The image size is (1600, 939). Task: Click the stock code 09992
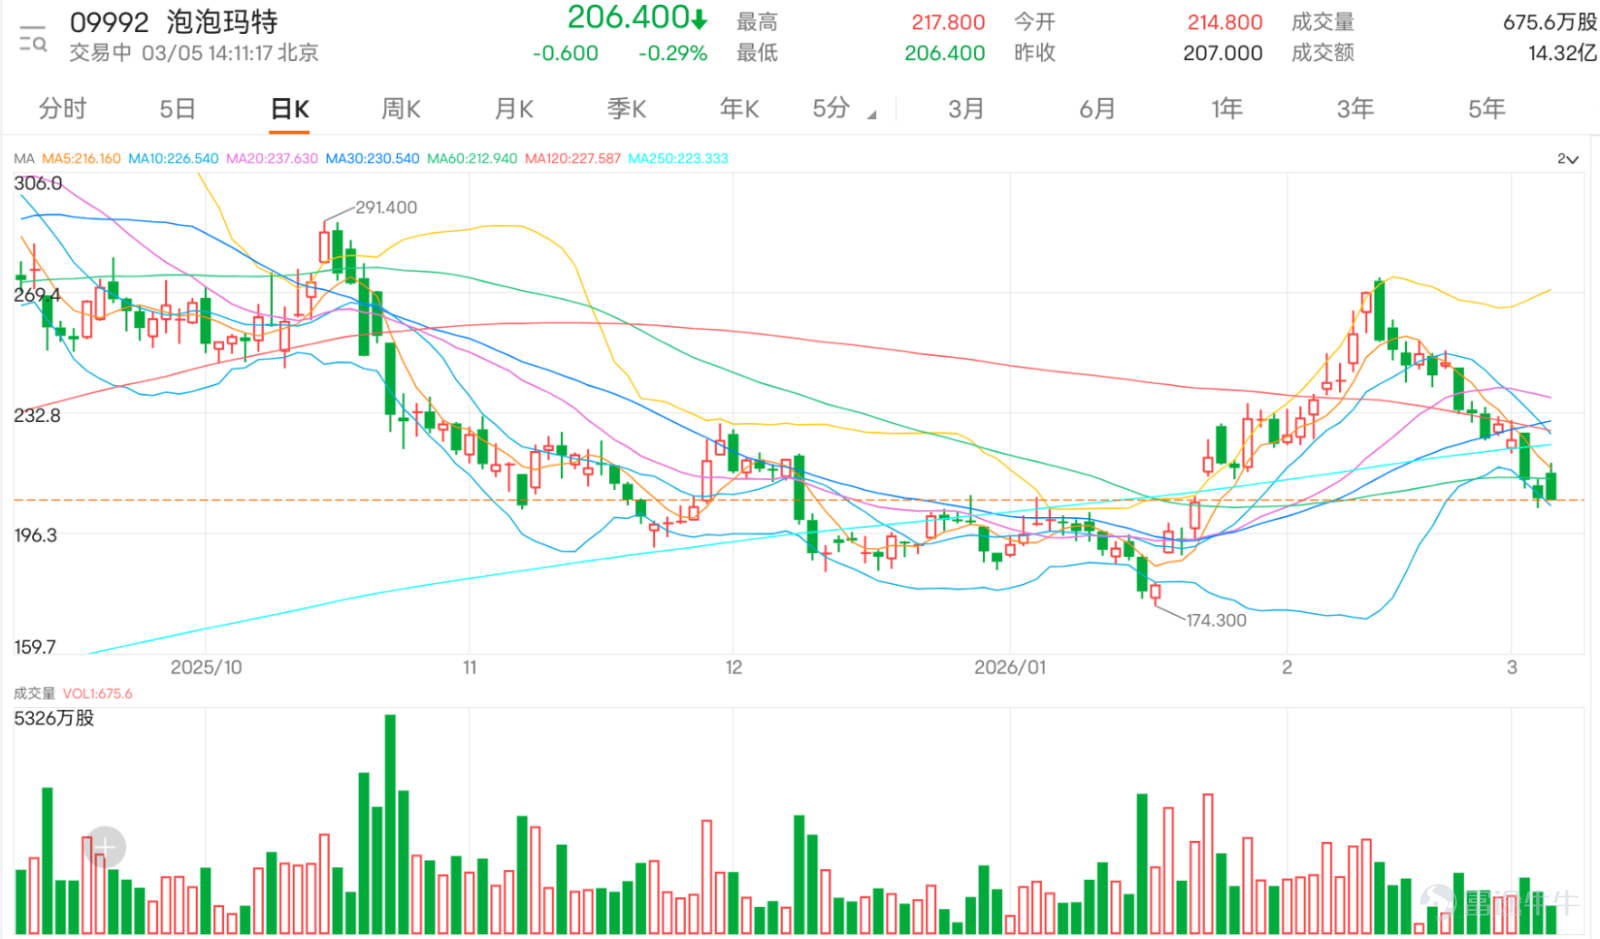[109, 22]
